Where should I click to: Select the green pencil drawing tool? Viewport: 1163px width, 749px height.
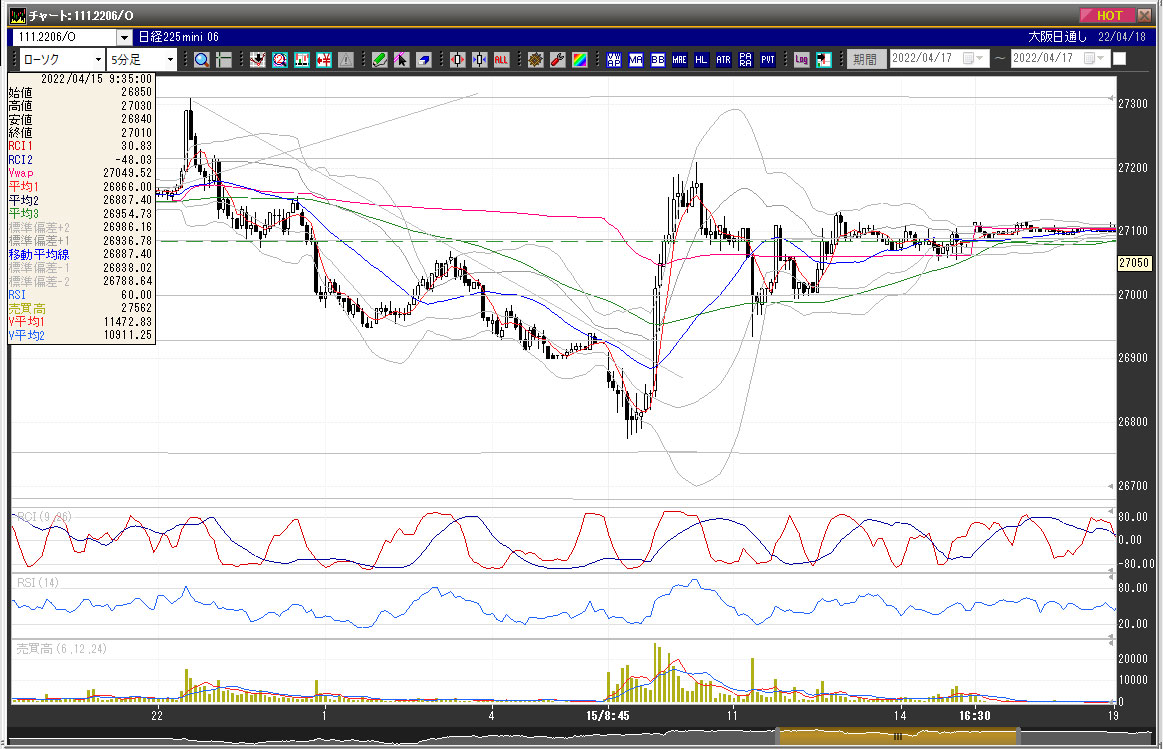pyautogui.click(x=380, y=60)
